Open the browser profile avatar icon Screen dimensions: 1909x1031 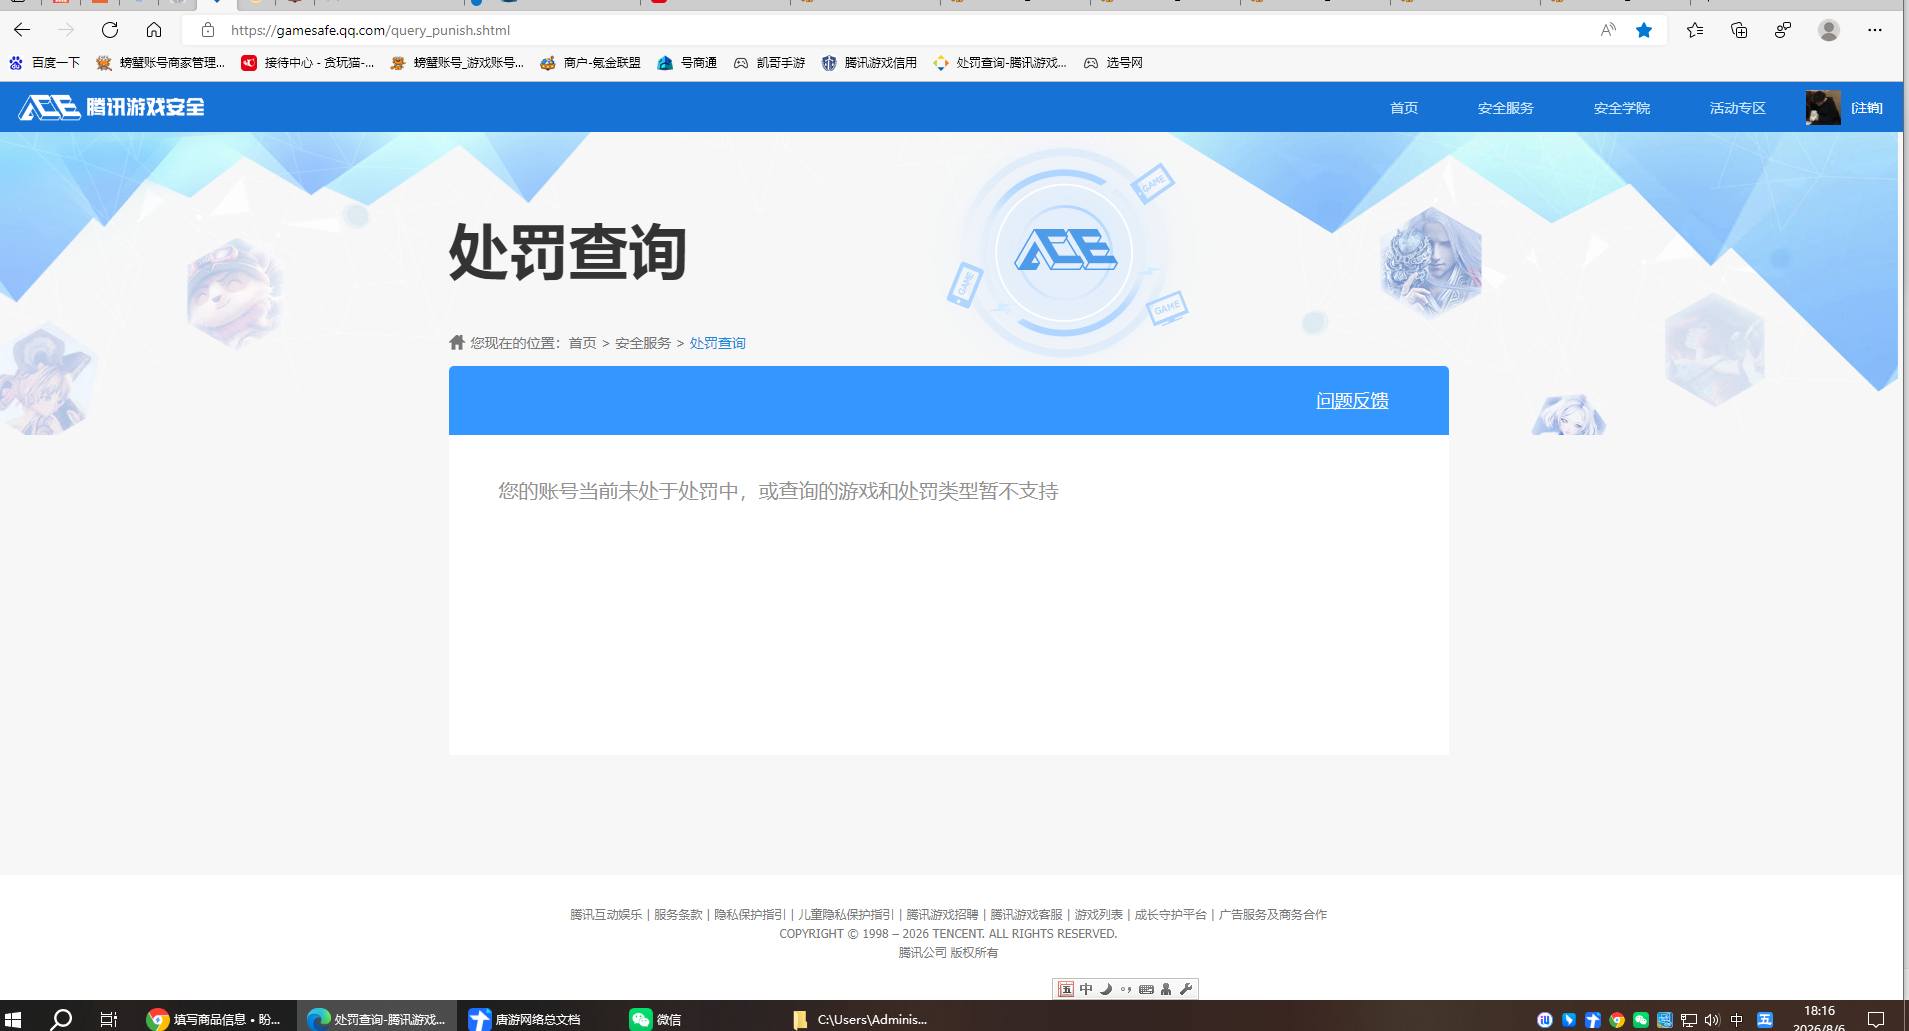coord(1829,30)
